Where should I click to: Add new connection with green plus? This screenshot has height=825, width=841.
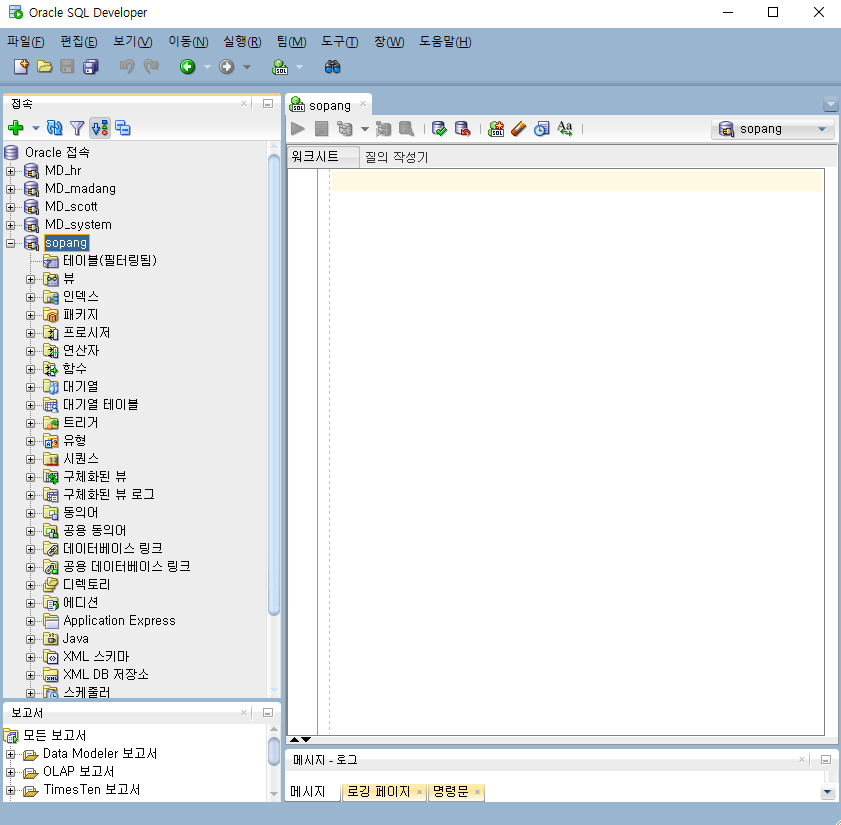point(16,128)
